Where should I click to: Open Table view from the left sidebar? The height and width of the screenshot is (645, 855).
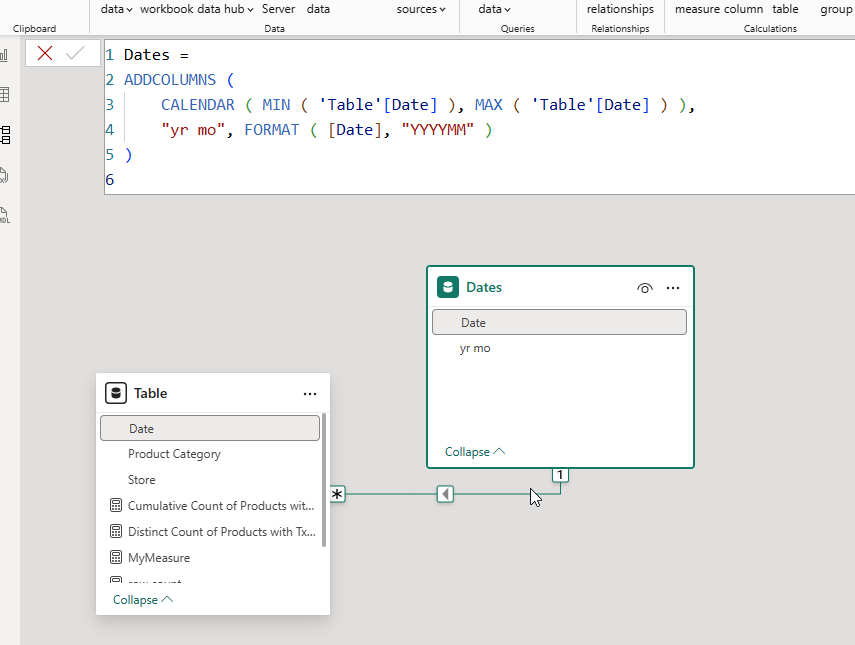click(4, 95)
